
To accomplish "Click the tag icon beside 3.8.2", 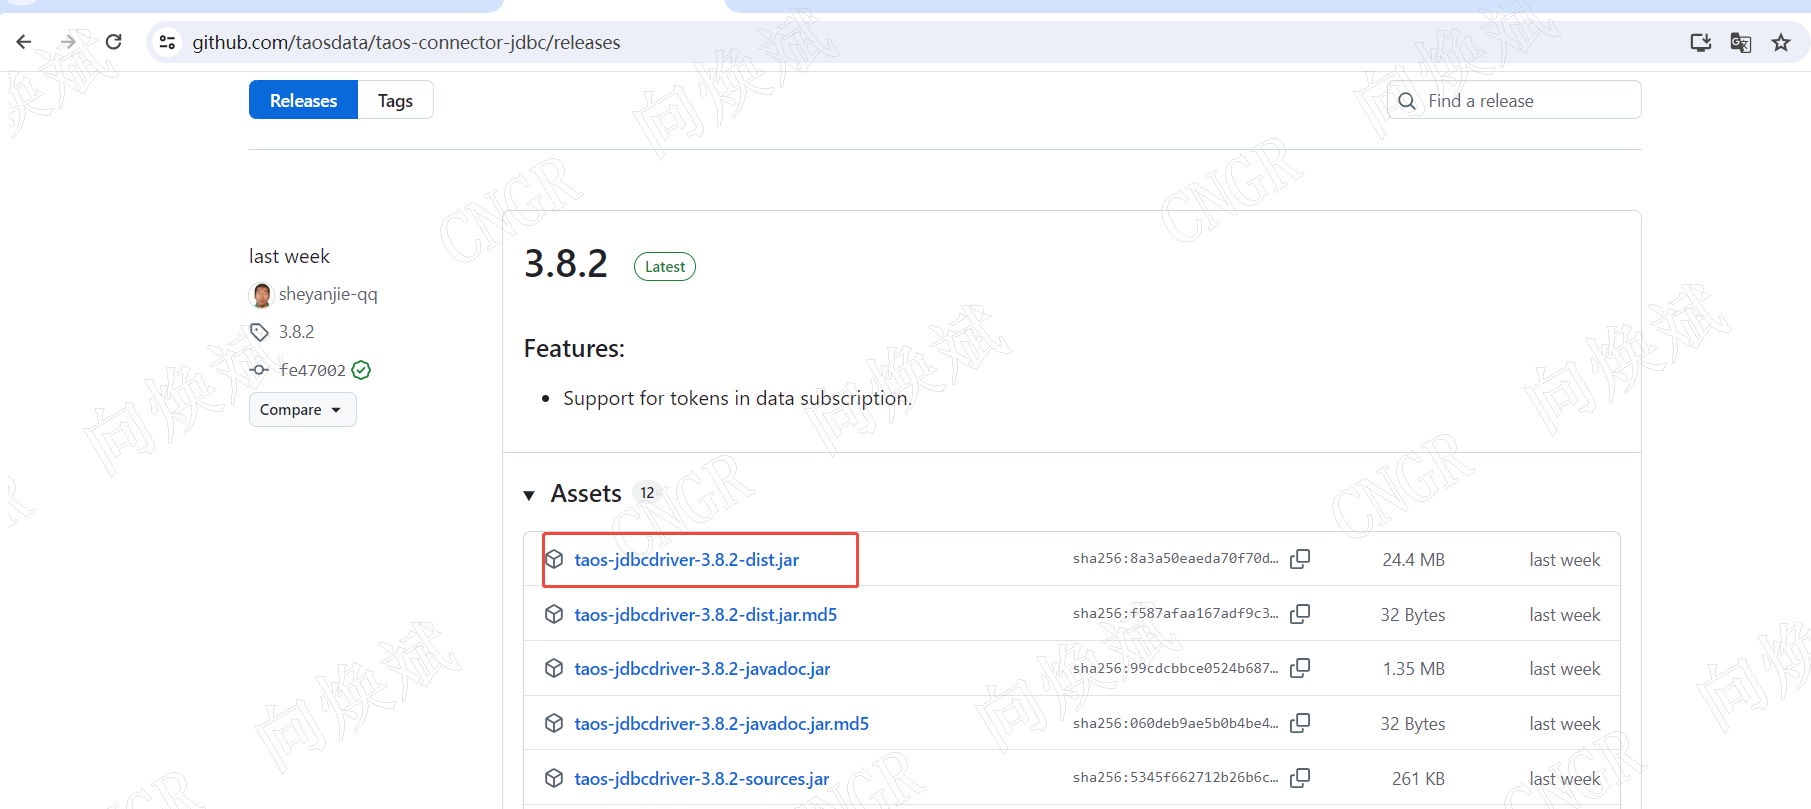I will tap(259, 332).
